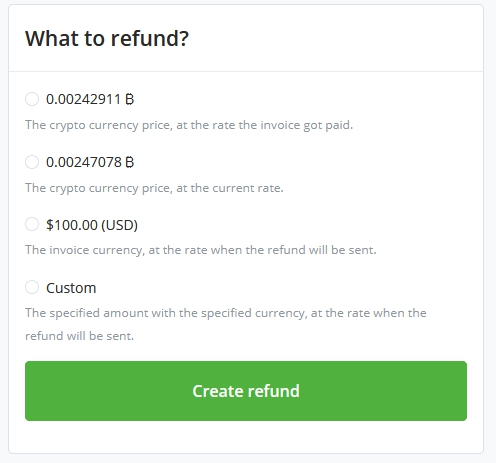Click the invoice got paid rate description
Image resolution: width=496 pixels, height=463 pixels.
[189, 125]
